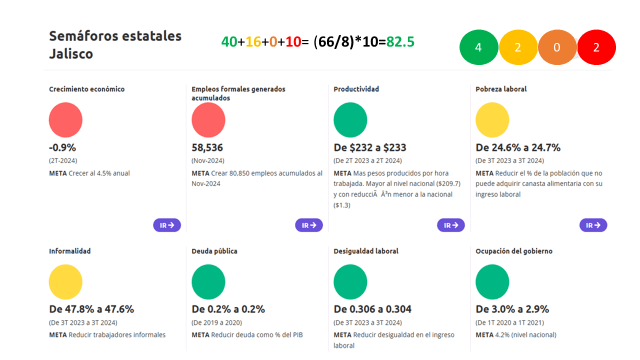Click red indicator under Empleos formales generados
Screen dimensions: 640x360
coord(208,120)
